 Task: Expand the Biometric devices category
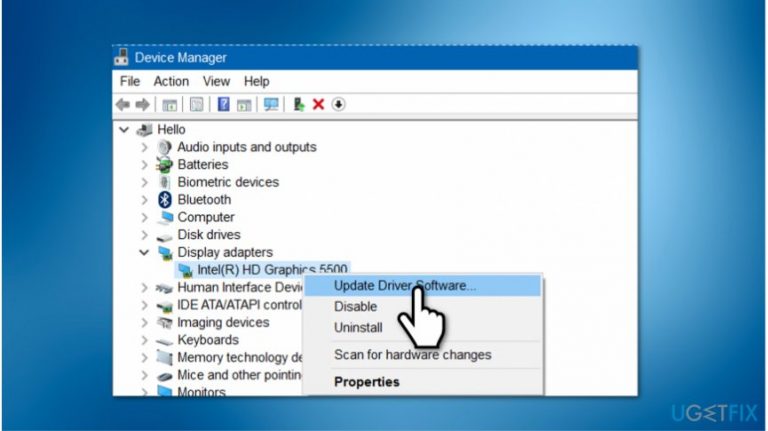(144, 182)
